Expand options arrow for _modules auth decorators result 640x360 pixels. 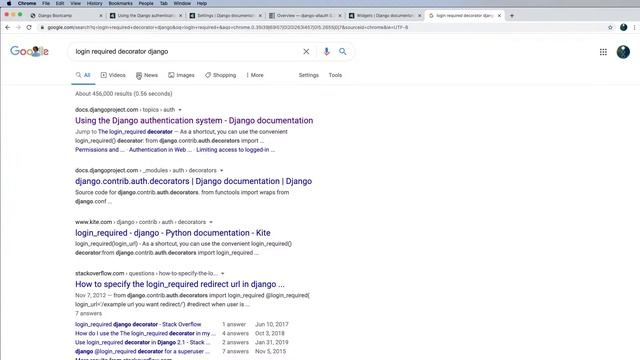tap(222, 170)
